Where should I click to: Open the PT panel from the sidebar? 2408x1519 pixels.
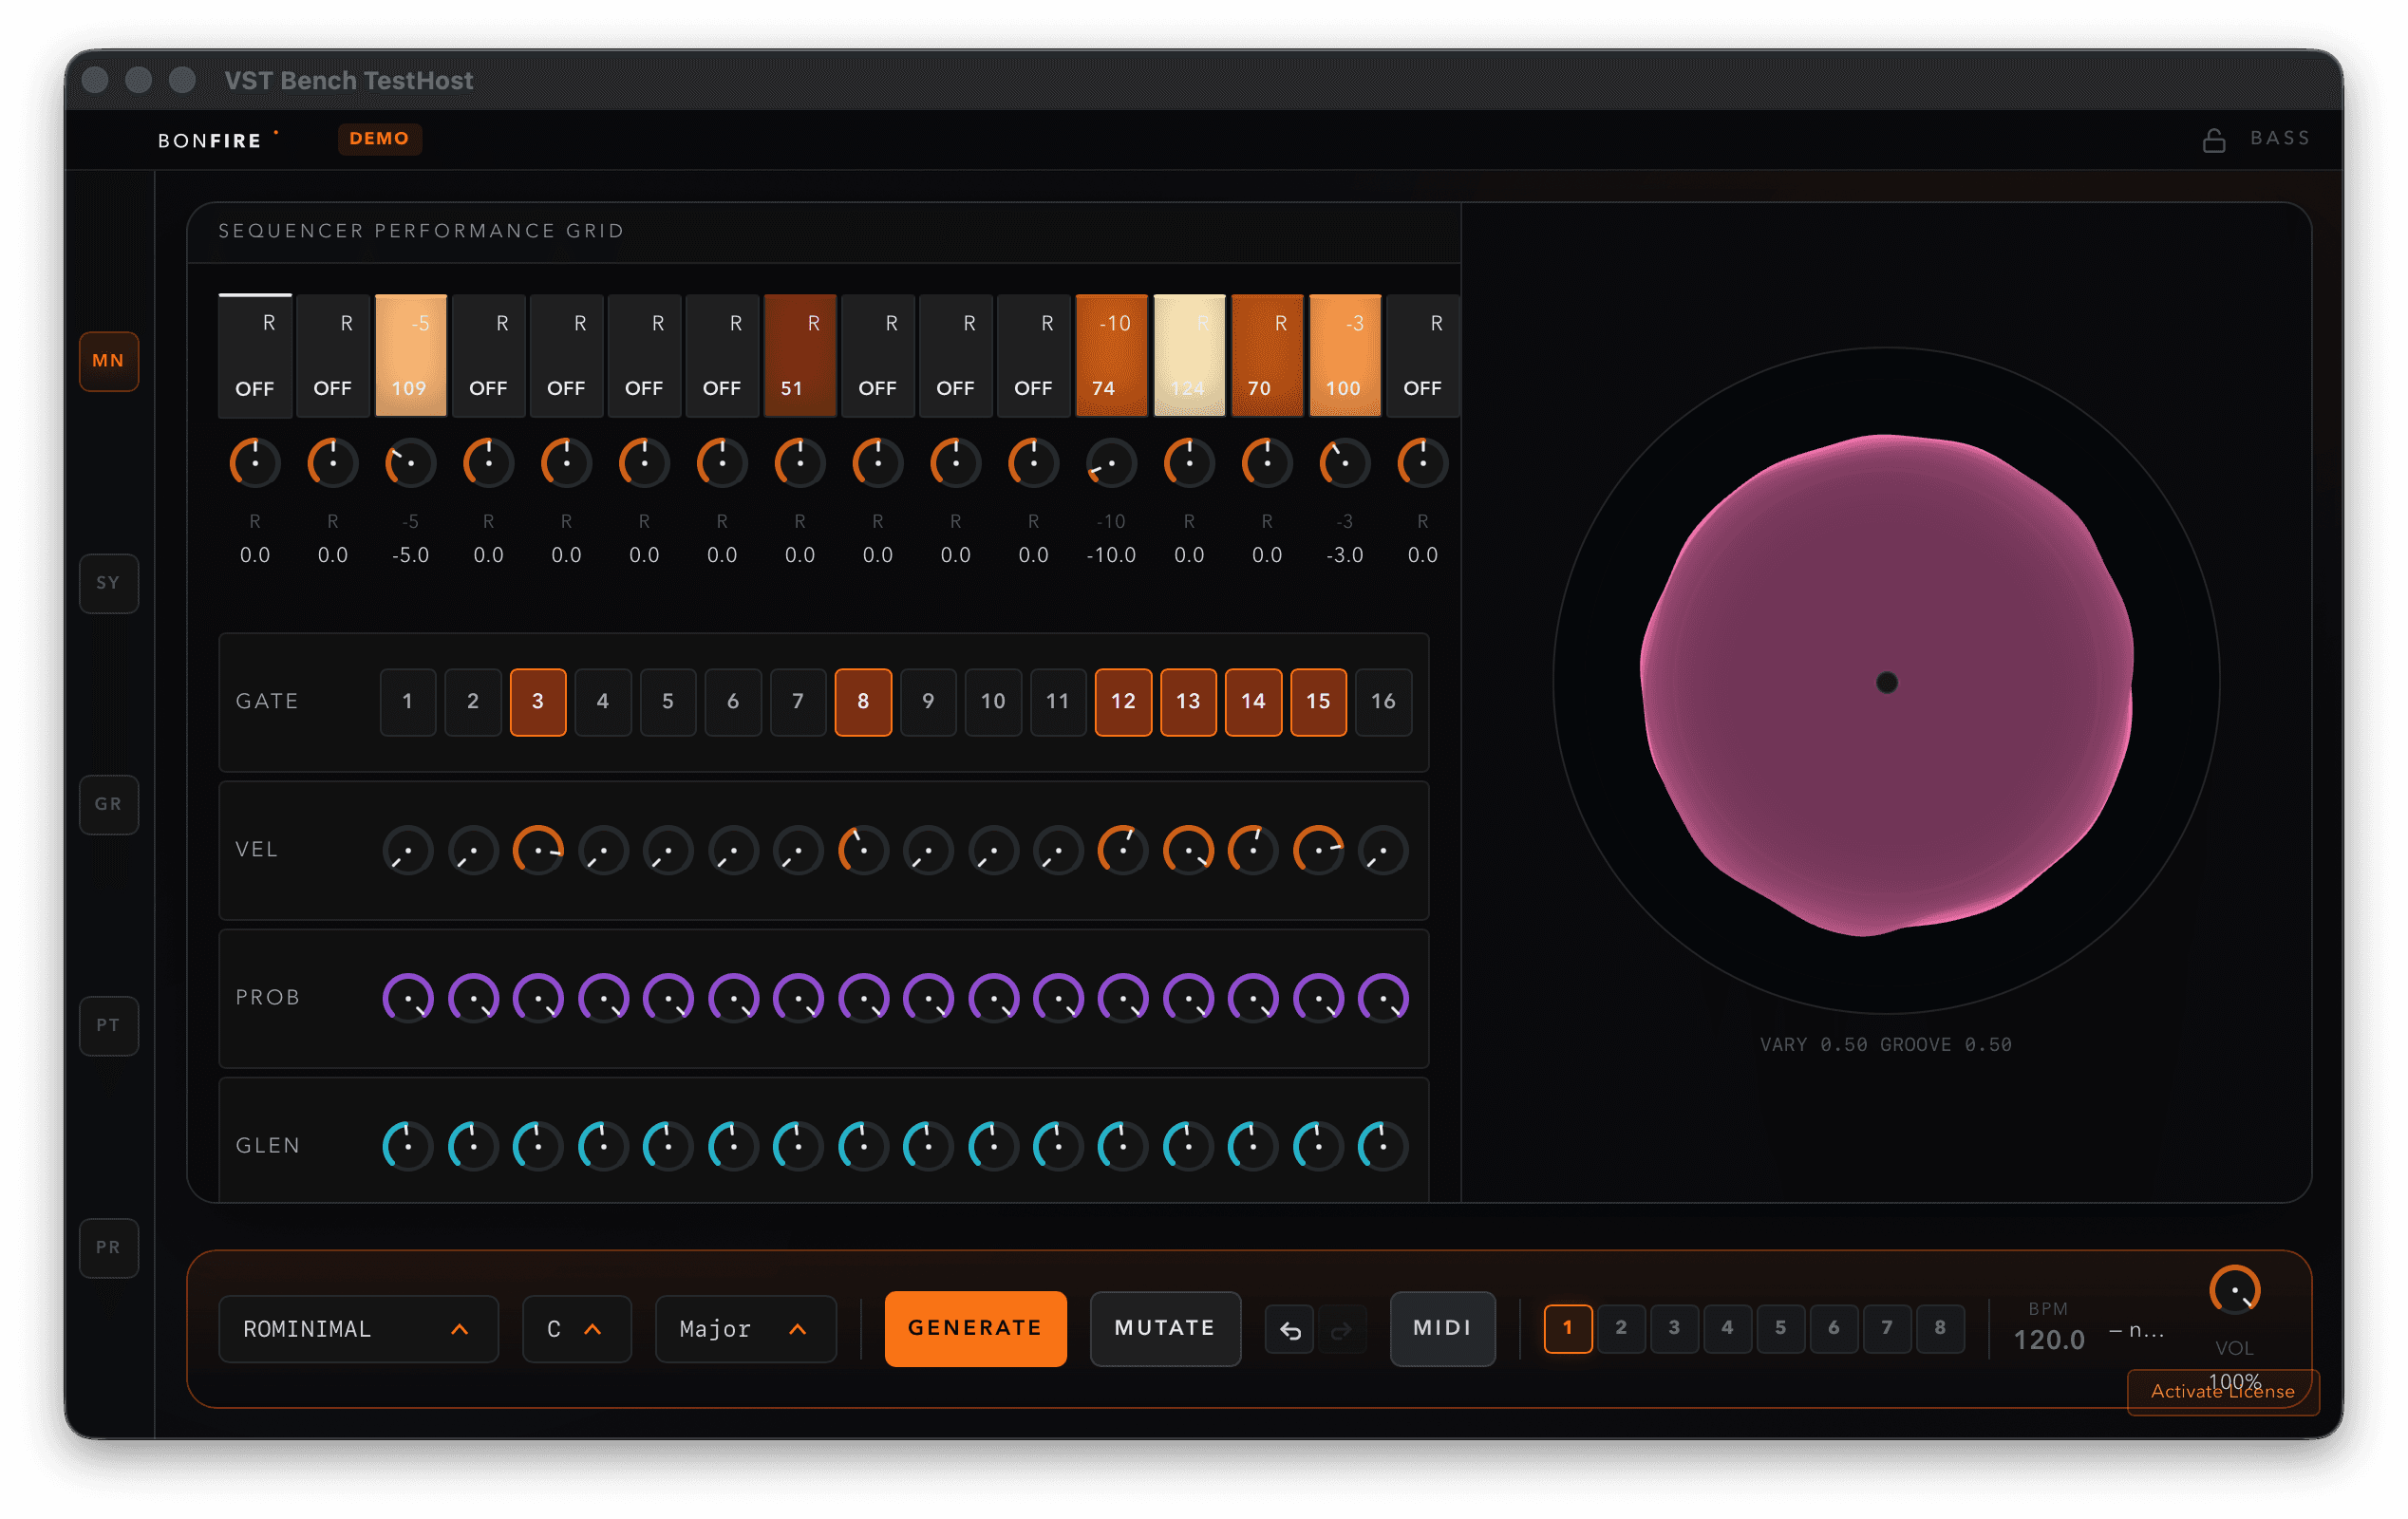click(108, 1025)
